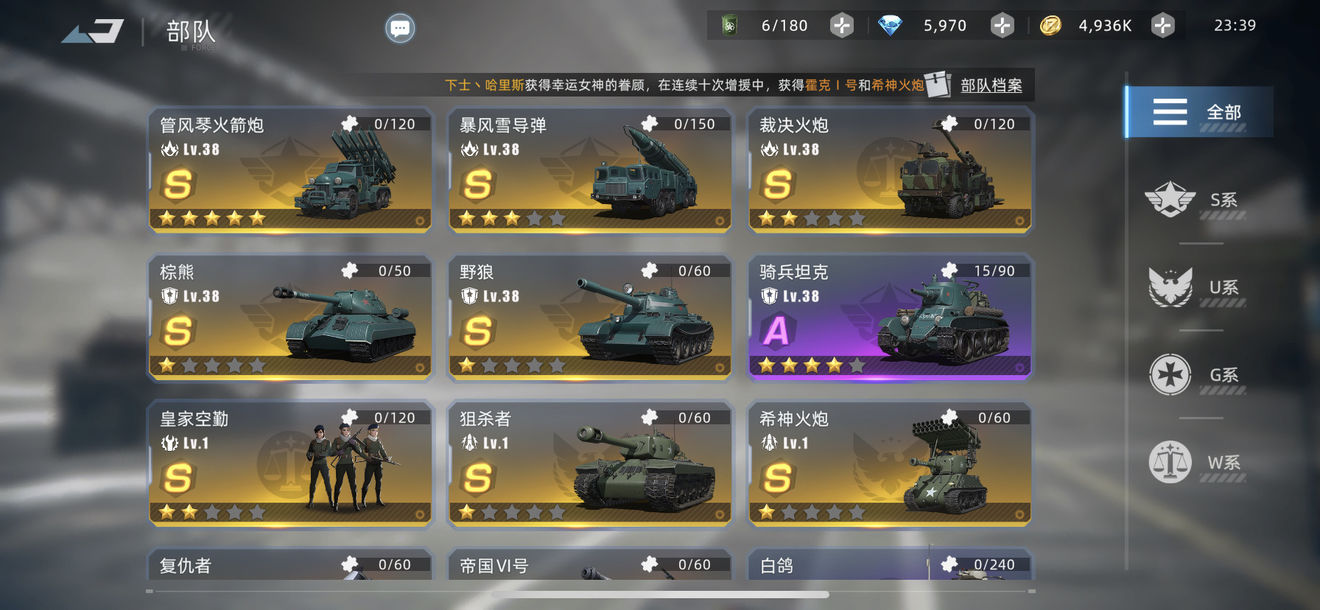Image resolution: width=1320 pixels, height=610 pixels.
Task: Click the gold coin currency icon
Action: tap(1050, 26)
